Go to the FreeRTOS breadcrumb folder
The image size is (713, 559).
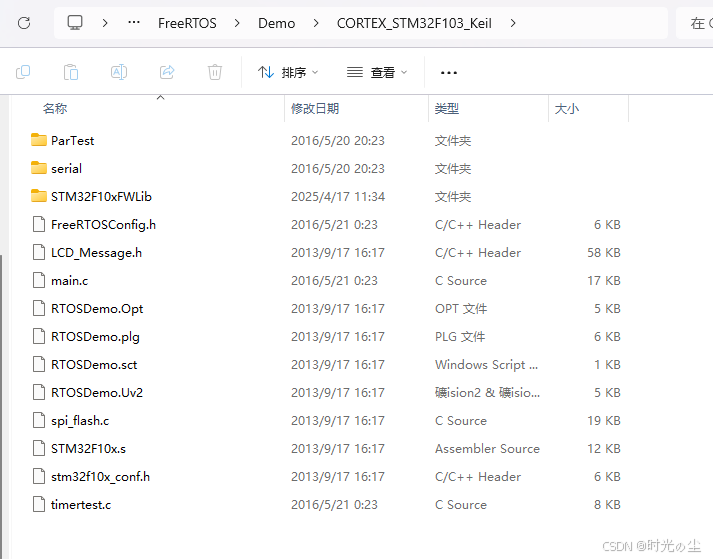click(x=187, y=23)
